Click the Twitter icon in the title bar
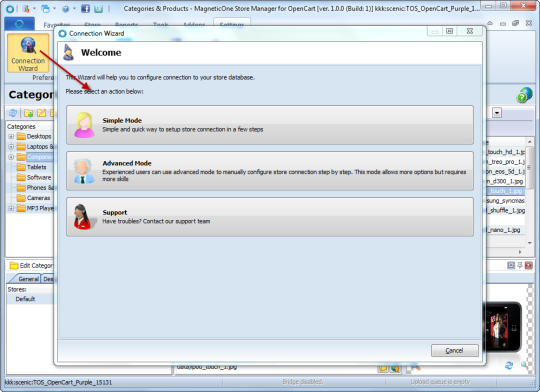 point(98,9)
